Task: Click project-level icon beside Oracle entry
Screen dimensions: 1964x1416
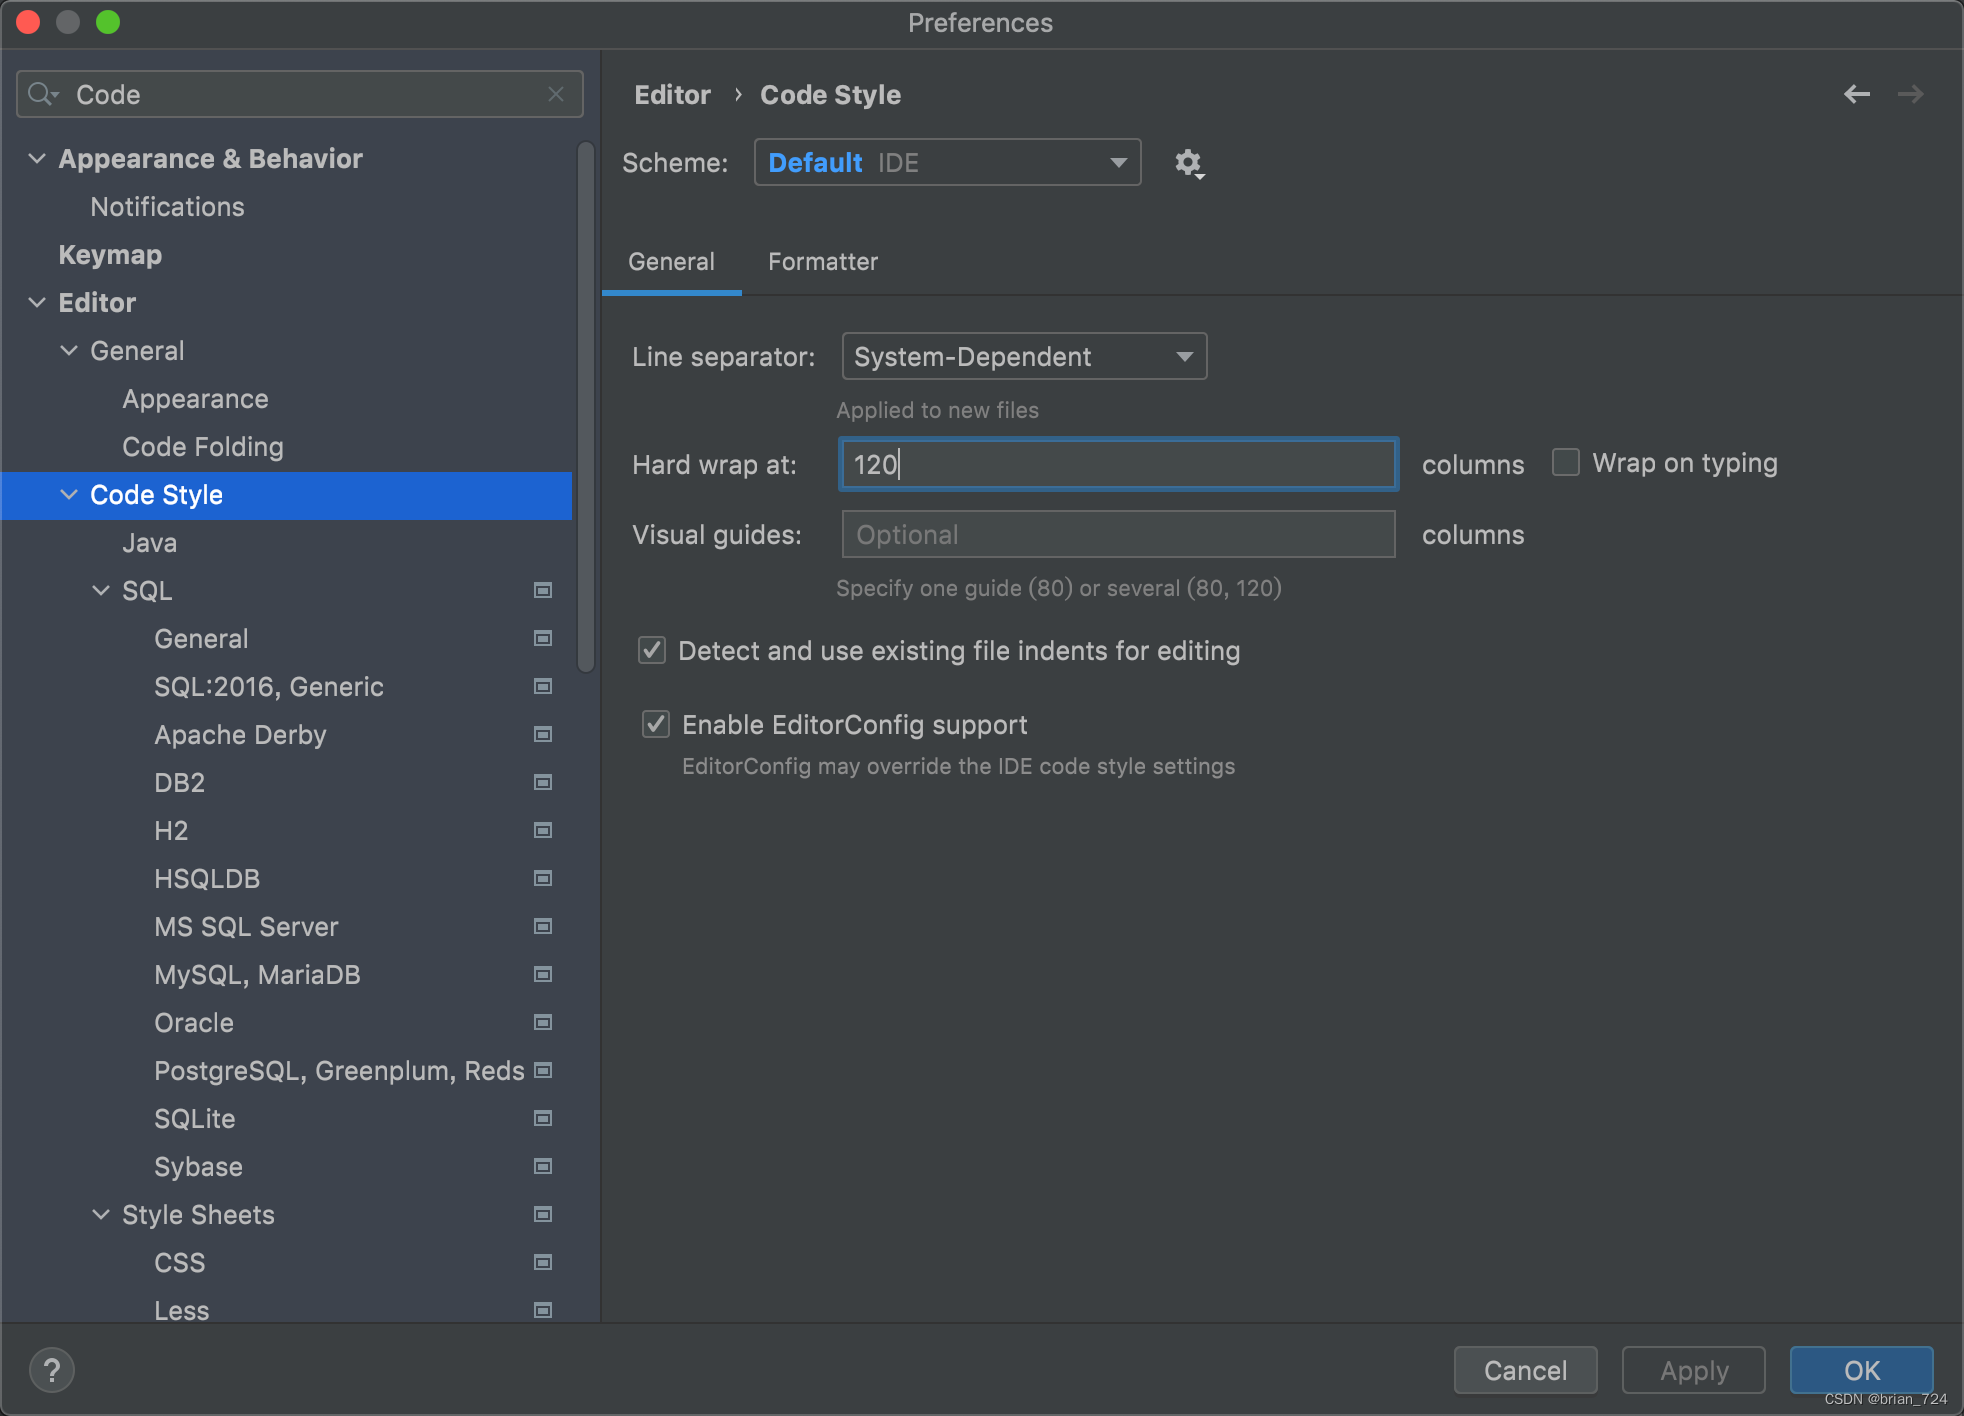Action: (543, 1022)
